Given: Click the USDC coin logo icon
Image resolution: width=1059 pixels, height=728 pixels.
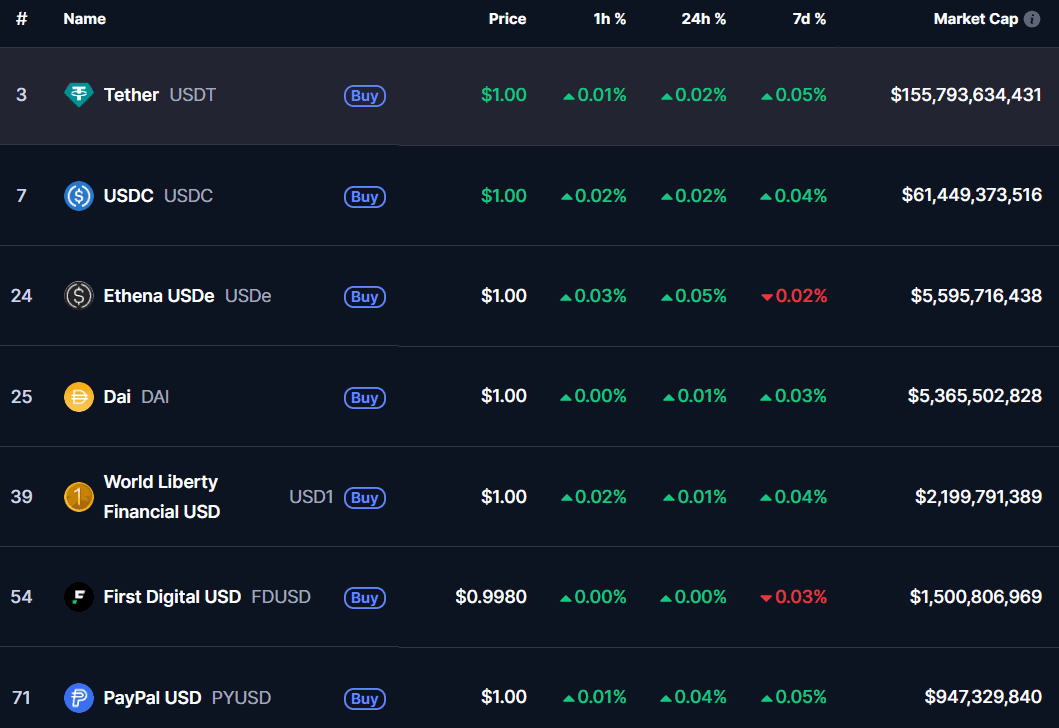Looking at the screenshot, I should point(78,196).
